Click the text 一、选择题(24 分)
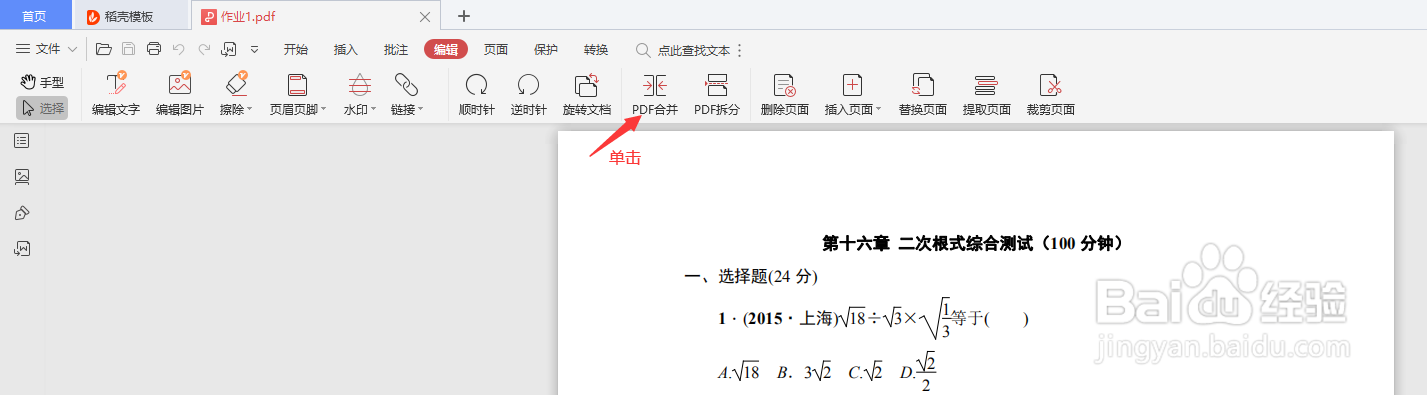The width and height of the screenshot is (1427, 395). click(x=751, y=277)
